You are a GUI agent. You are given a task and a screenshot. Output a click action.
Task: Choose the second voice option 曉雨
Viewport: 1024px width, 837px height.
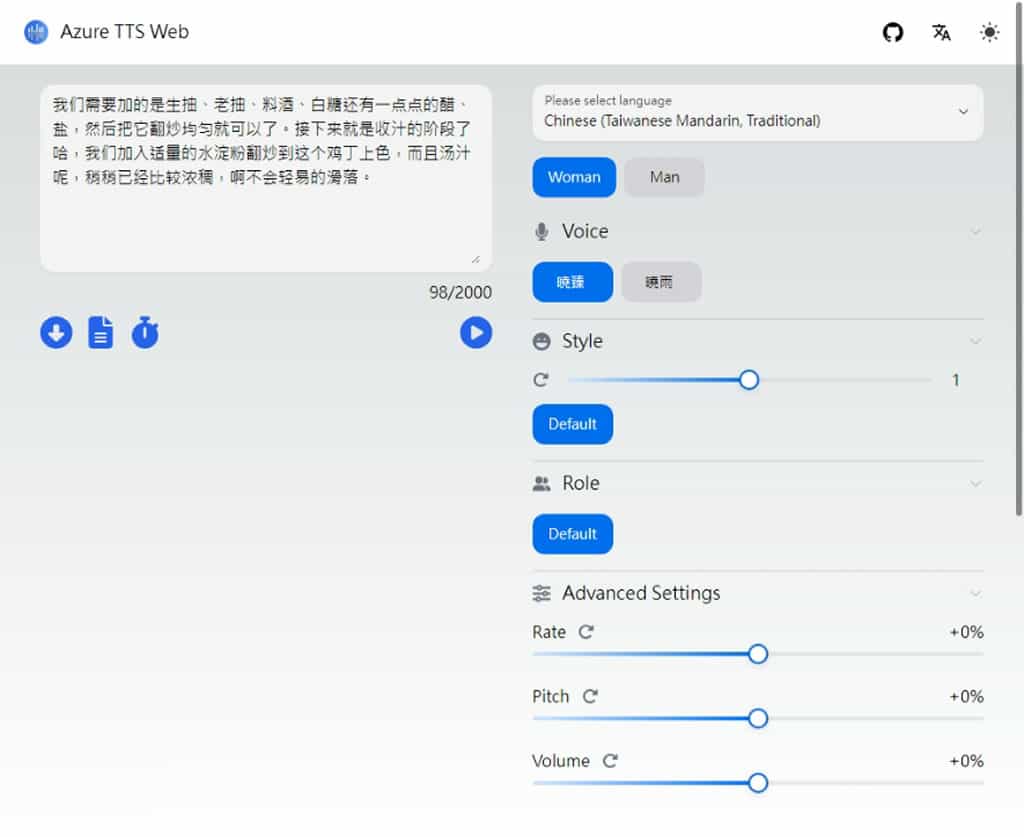click(660, 282)
